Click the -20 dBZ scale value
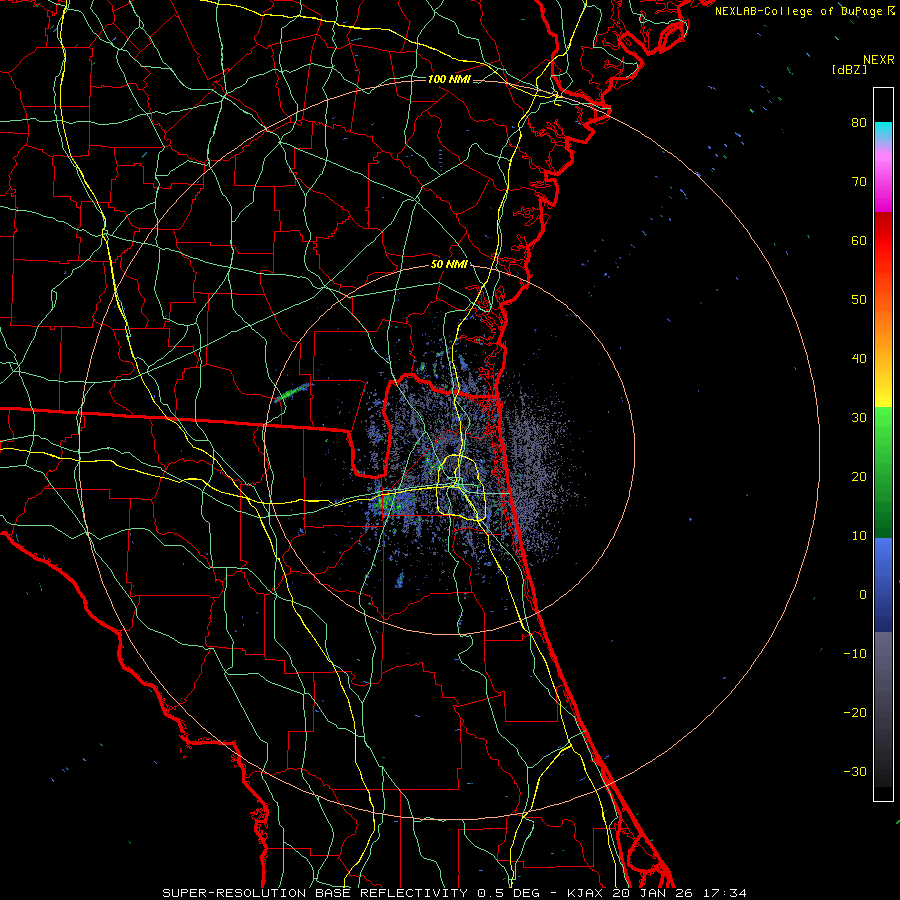The width and height of the screenshot is (900, 900). point(855,712)
